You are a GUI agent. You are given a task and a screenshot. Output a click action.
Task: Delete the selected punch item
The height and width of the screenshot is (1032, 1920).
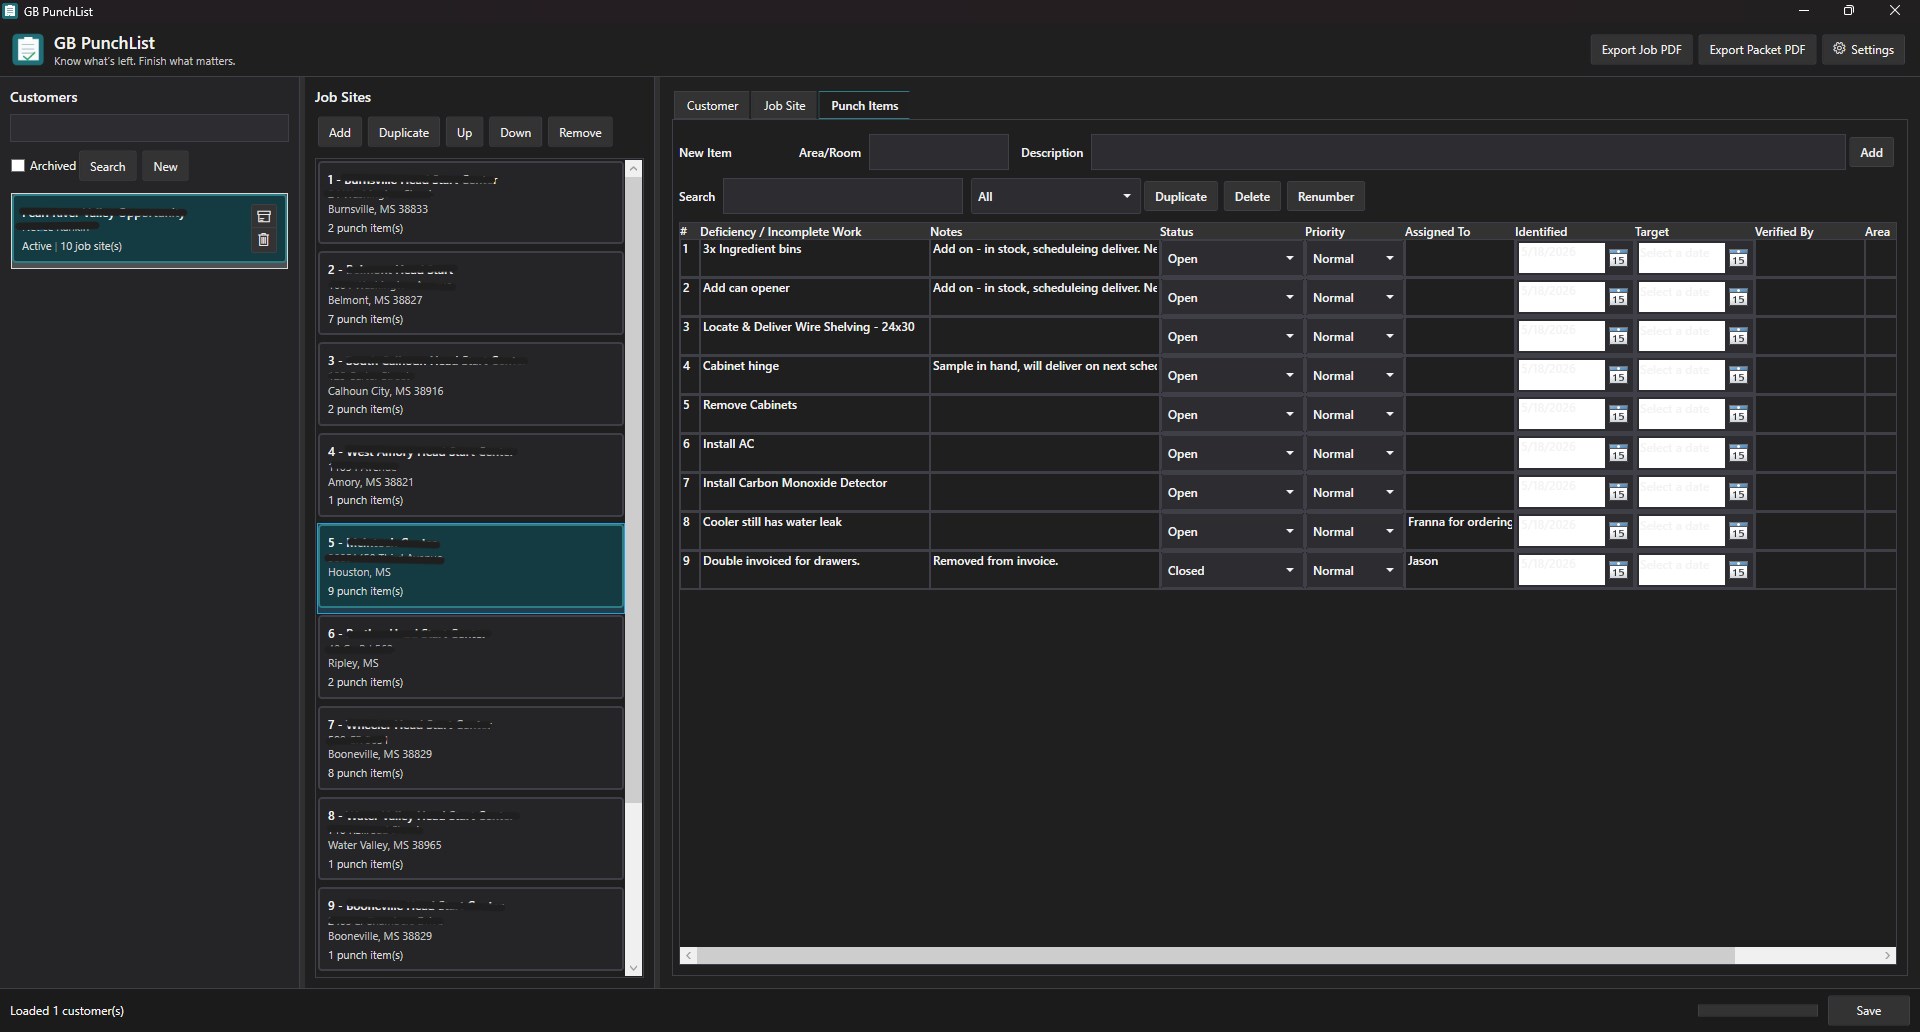coord(1252,196)
